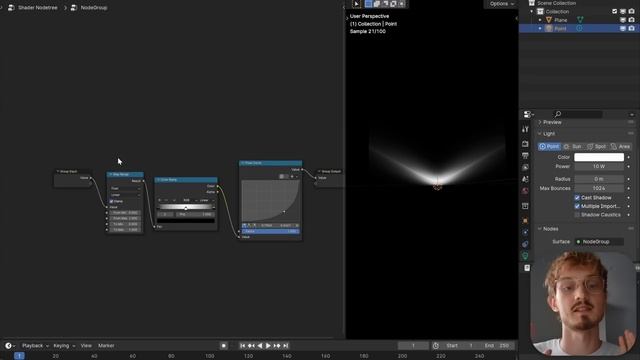Open the Light Data properties tab icon

[525, 256]
